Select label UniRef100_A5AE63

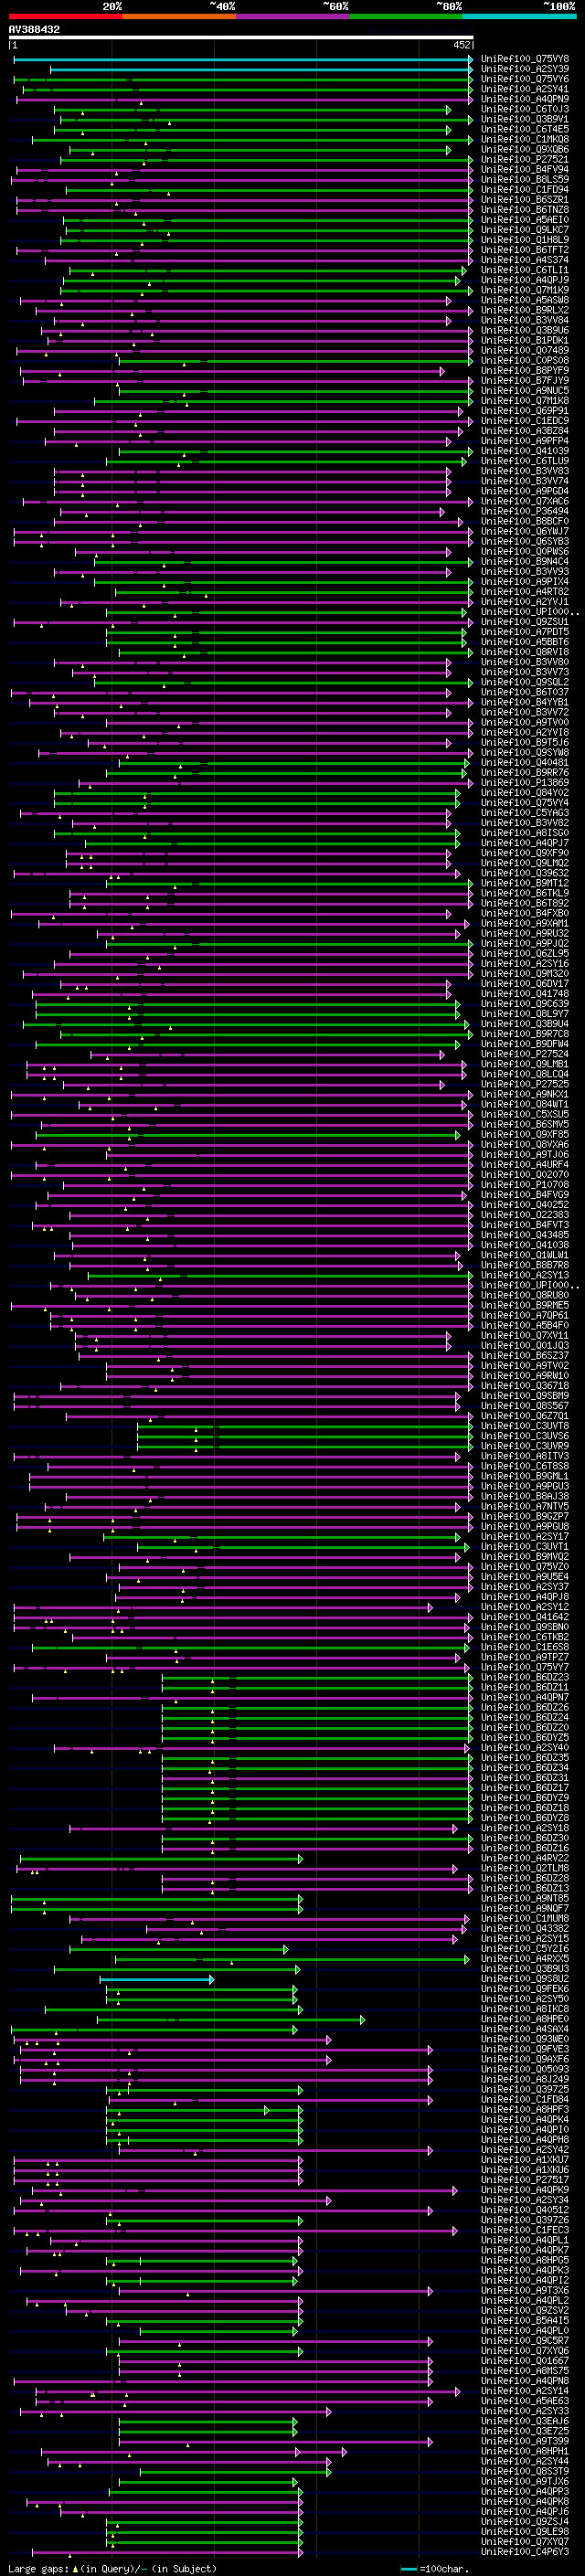[525, 2400]
